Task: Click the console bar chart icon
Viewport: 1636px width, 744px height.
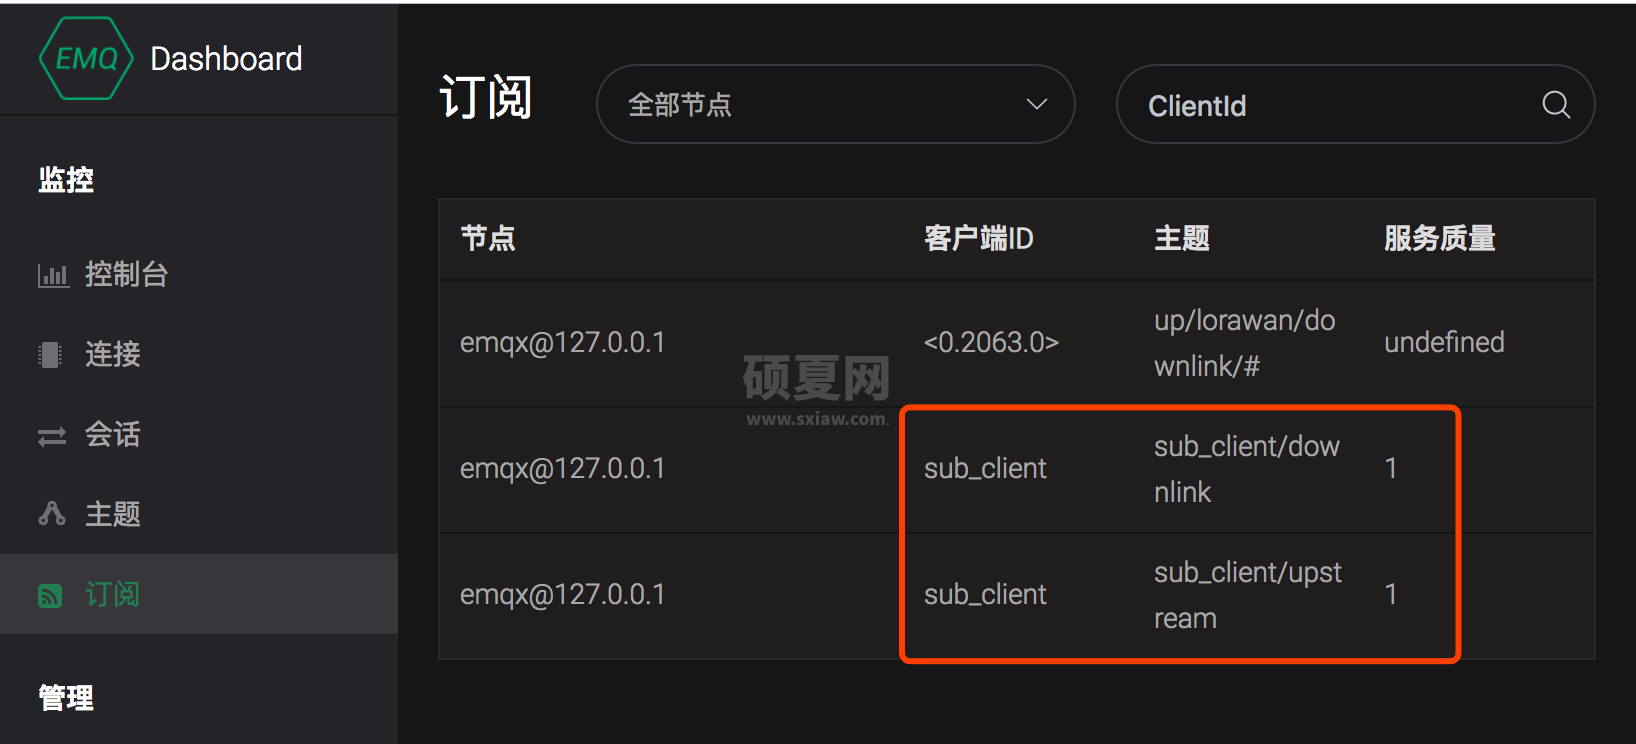Action: [x=53, y=275]
